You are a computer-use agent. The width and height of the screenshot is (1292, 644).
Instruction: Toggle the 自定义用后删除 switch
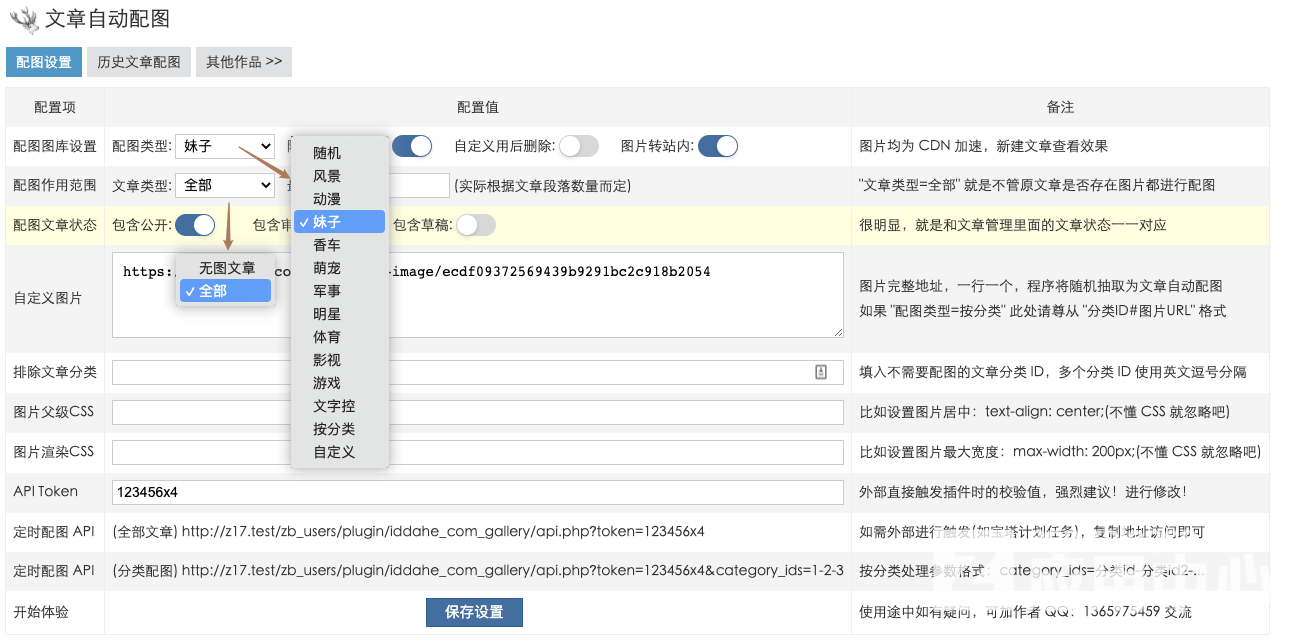point(578,146)
